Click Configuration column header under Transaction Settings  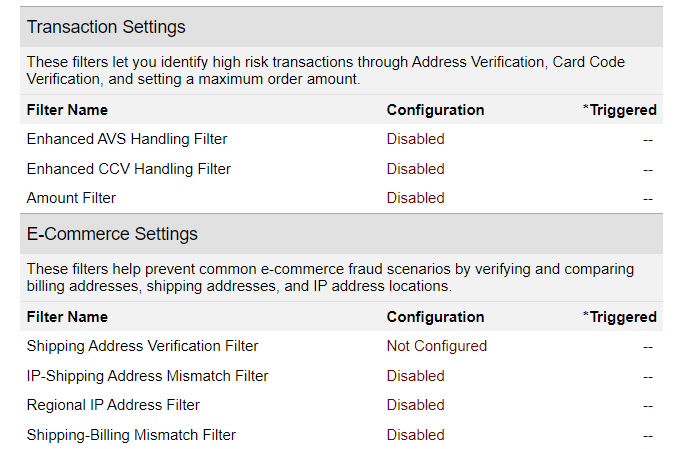pyautogui.click(x=435, y=110)
